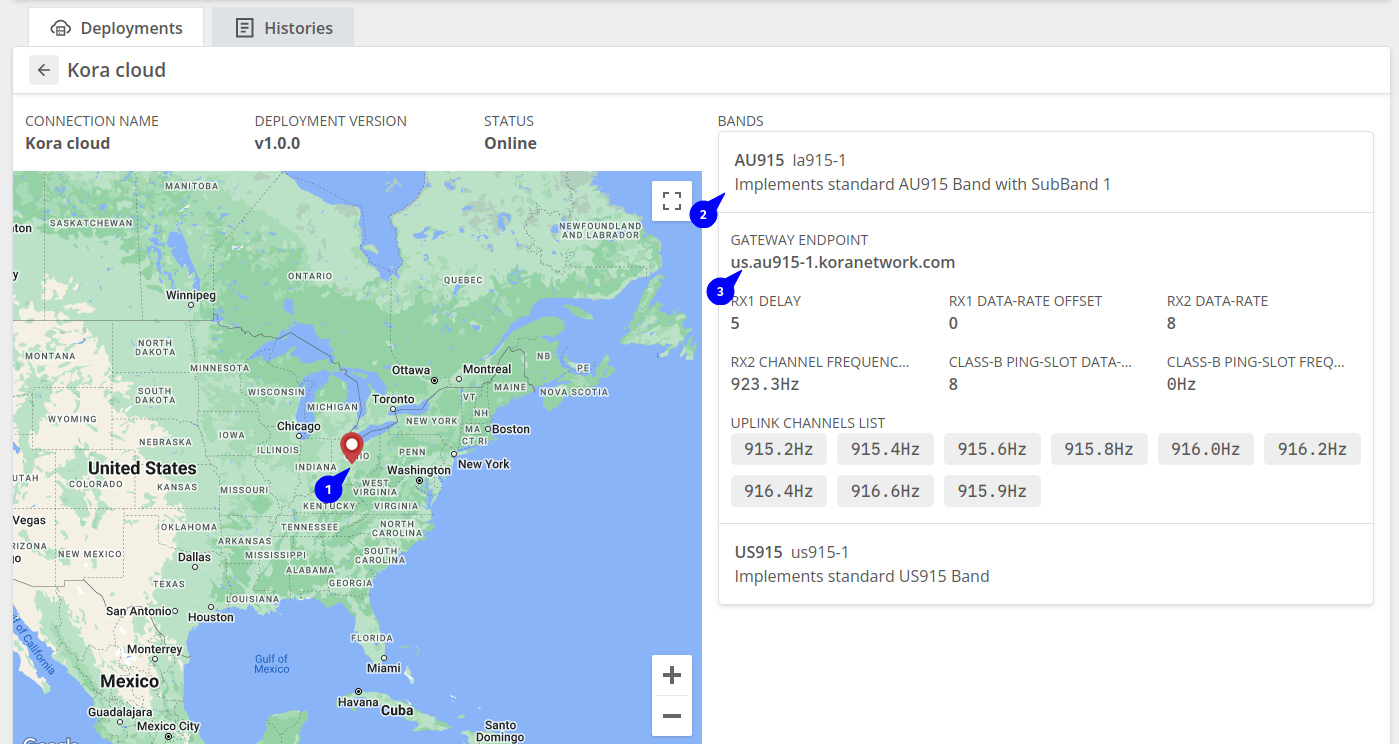Screen dimensions: 1399x744
Task: Zoom in on the map
Action: tap(672, 675)
